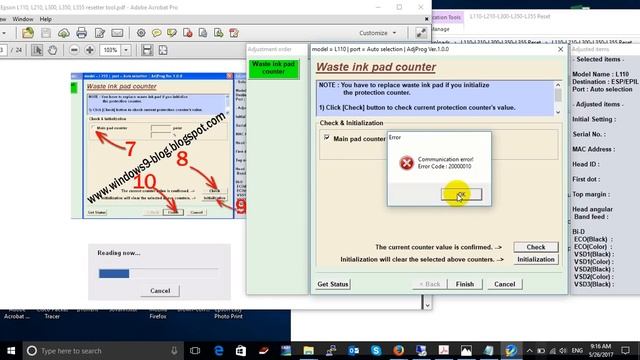Image resolution: width=640 pixels, height=360 pixels.
Task: Open Adobe Acrobat taskbar icon
Action: coord(443,351)
